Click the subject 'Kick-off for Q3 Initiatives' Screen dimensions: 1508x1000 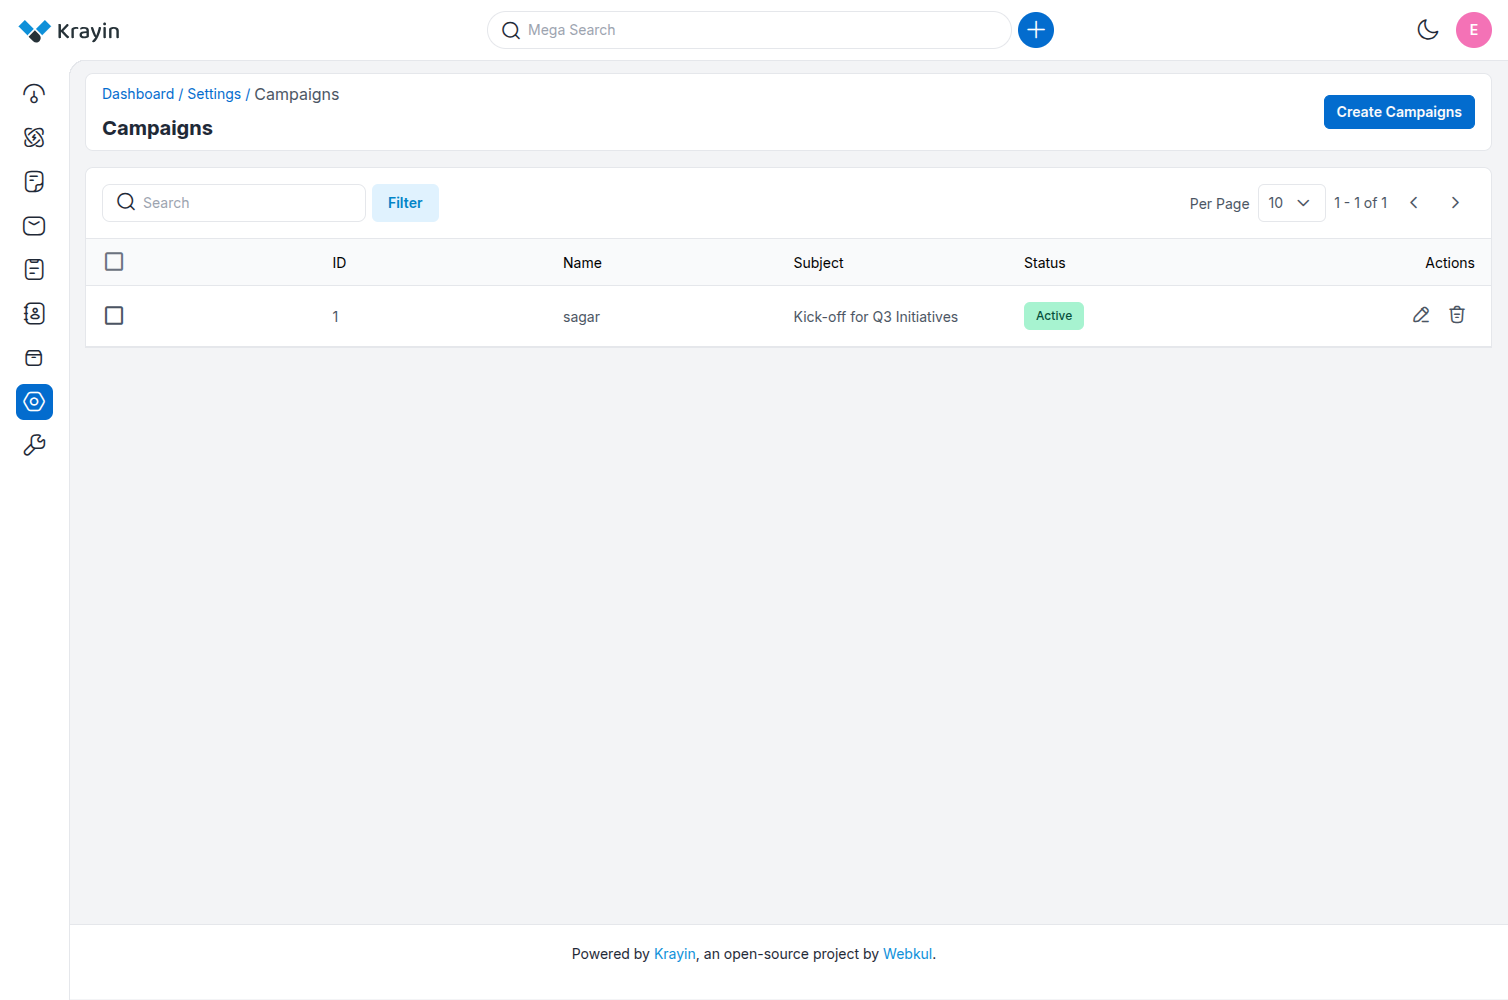875,317
